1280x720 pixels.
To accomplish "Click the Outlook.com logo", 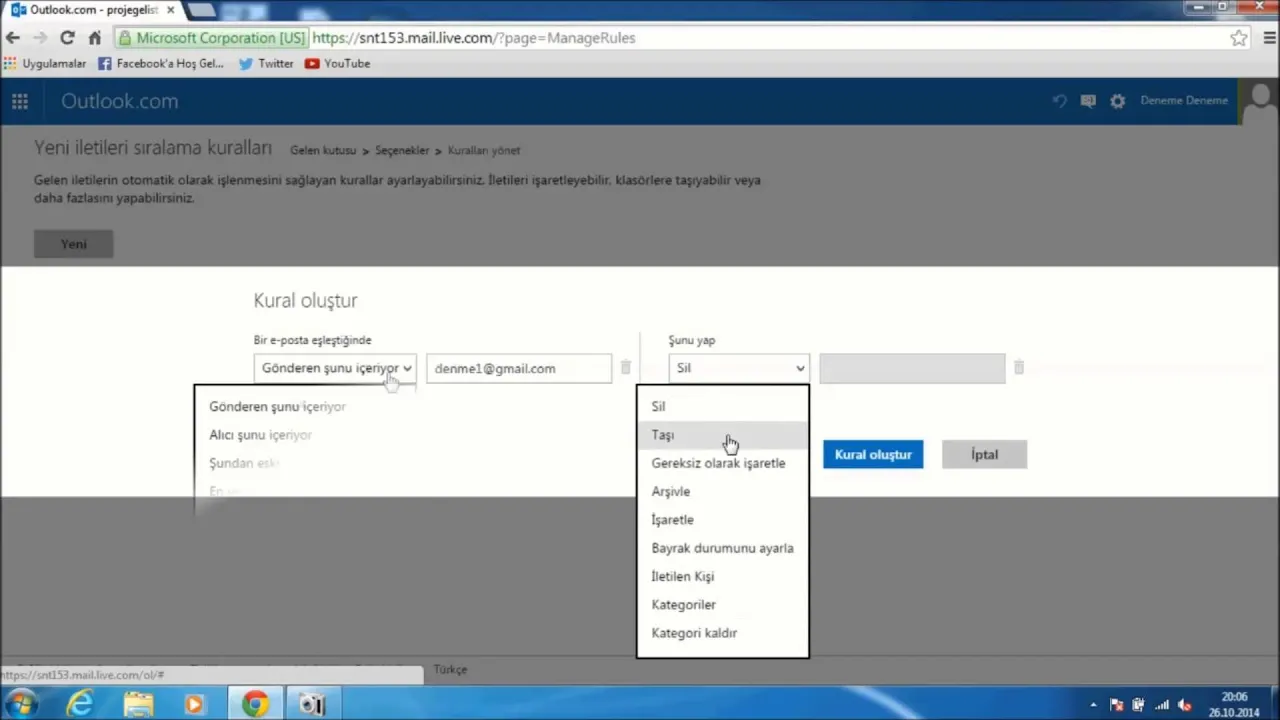I will click(119, 101).
